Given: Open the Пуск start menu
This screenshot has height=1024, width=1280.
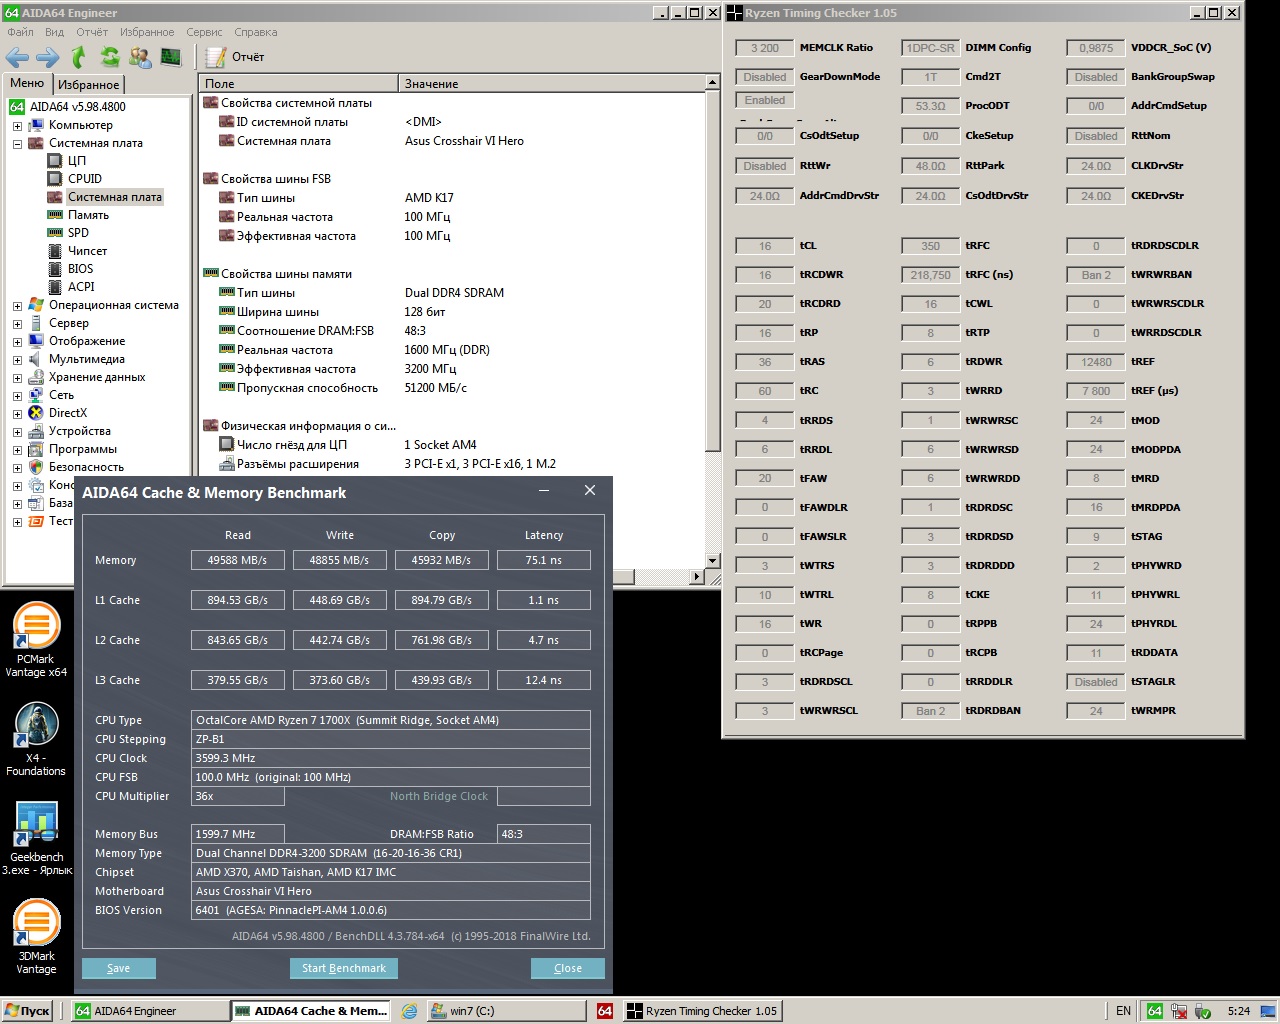Looking at the screenshot, I should click(27, 1011).
